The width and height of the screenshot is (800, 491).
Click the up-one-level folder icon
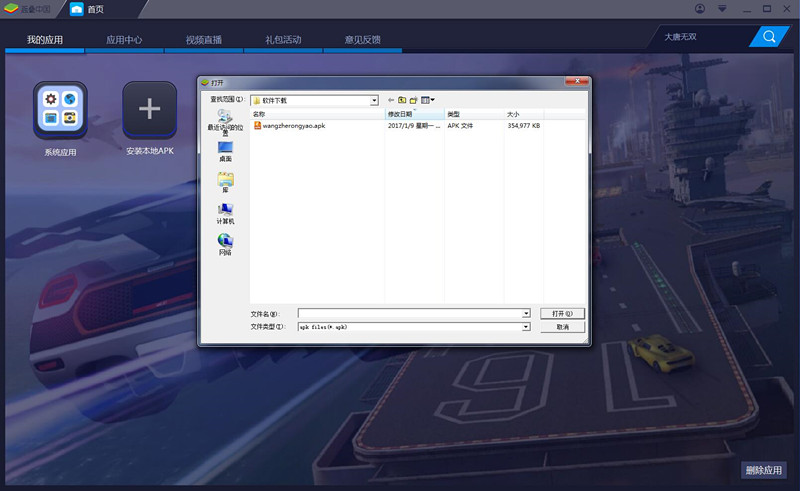point(402,100)
